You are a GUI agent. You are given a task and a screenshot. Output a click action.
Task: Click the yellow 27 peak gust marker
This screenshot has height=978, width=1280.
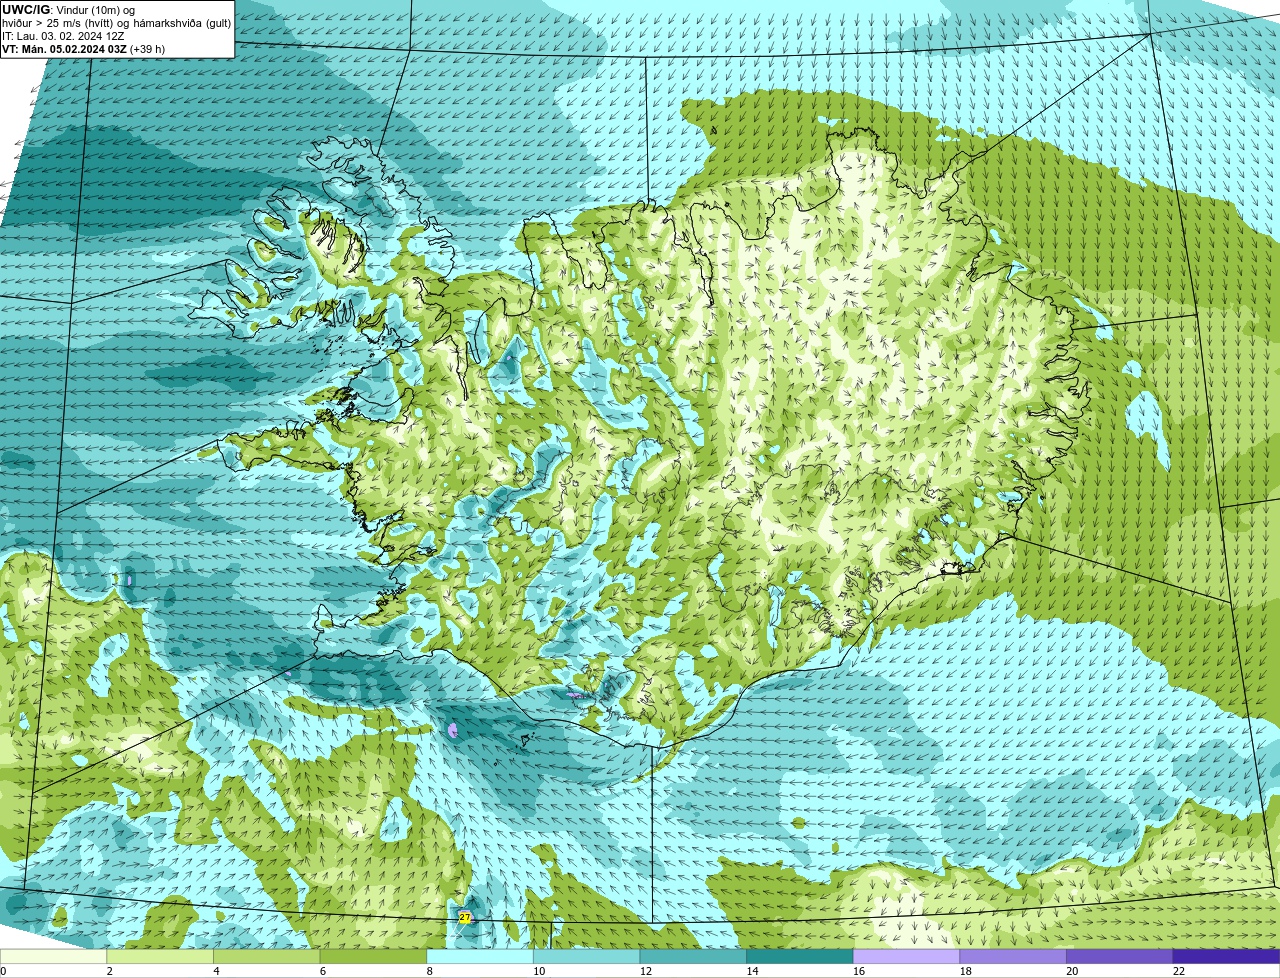pyautogui.click(x=465, y=916)
